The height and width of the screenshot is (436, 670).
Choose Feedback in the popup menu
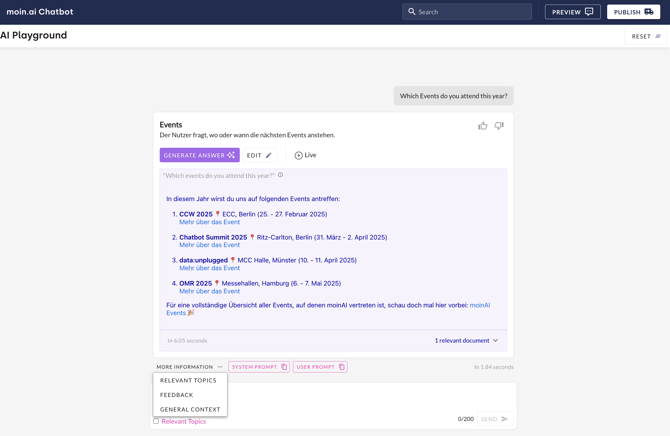pyautogui.click(x=177, y=395)
